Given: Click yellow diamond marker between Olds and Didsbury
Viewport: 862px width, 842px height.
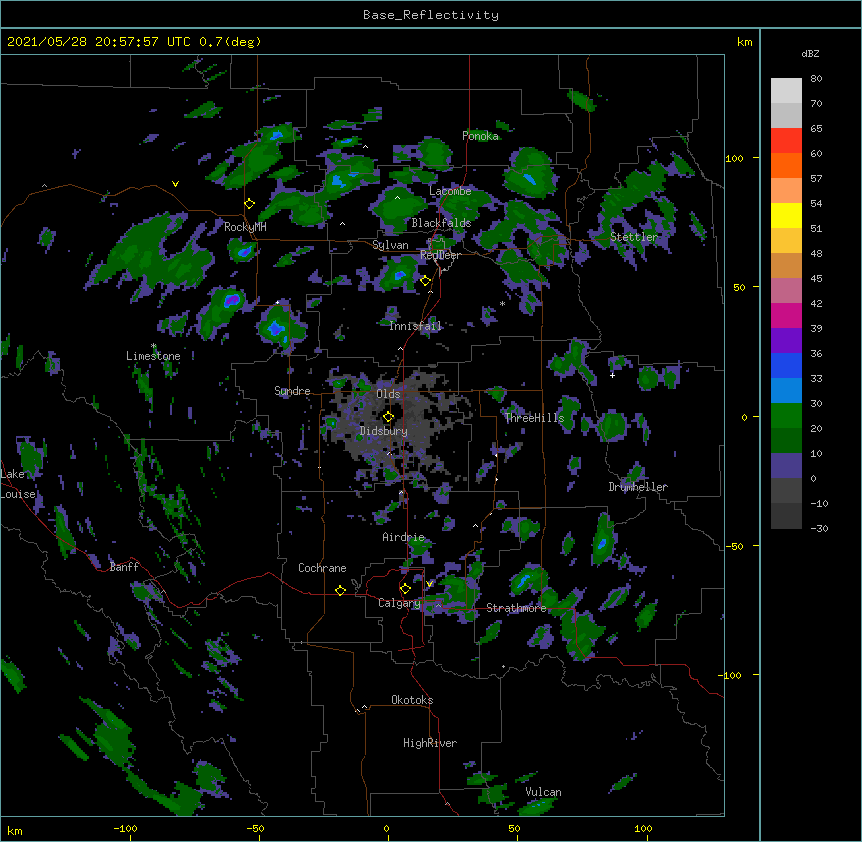Looking at the screenshot, I should (x=388, y=417).
